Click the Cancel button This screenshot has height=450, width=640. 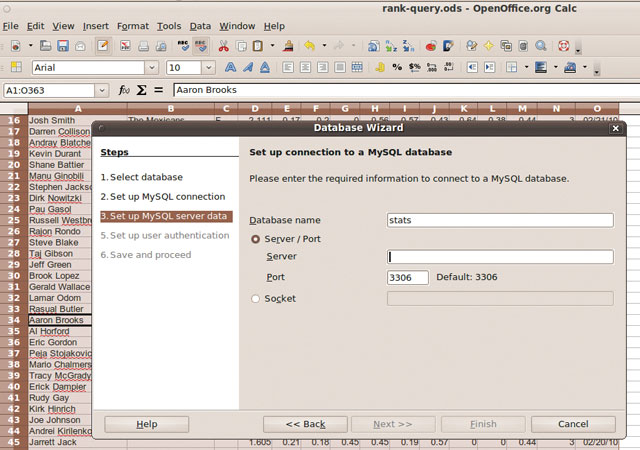pyautogui.click(x=573, y=424)
